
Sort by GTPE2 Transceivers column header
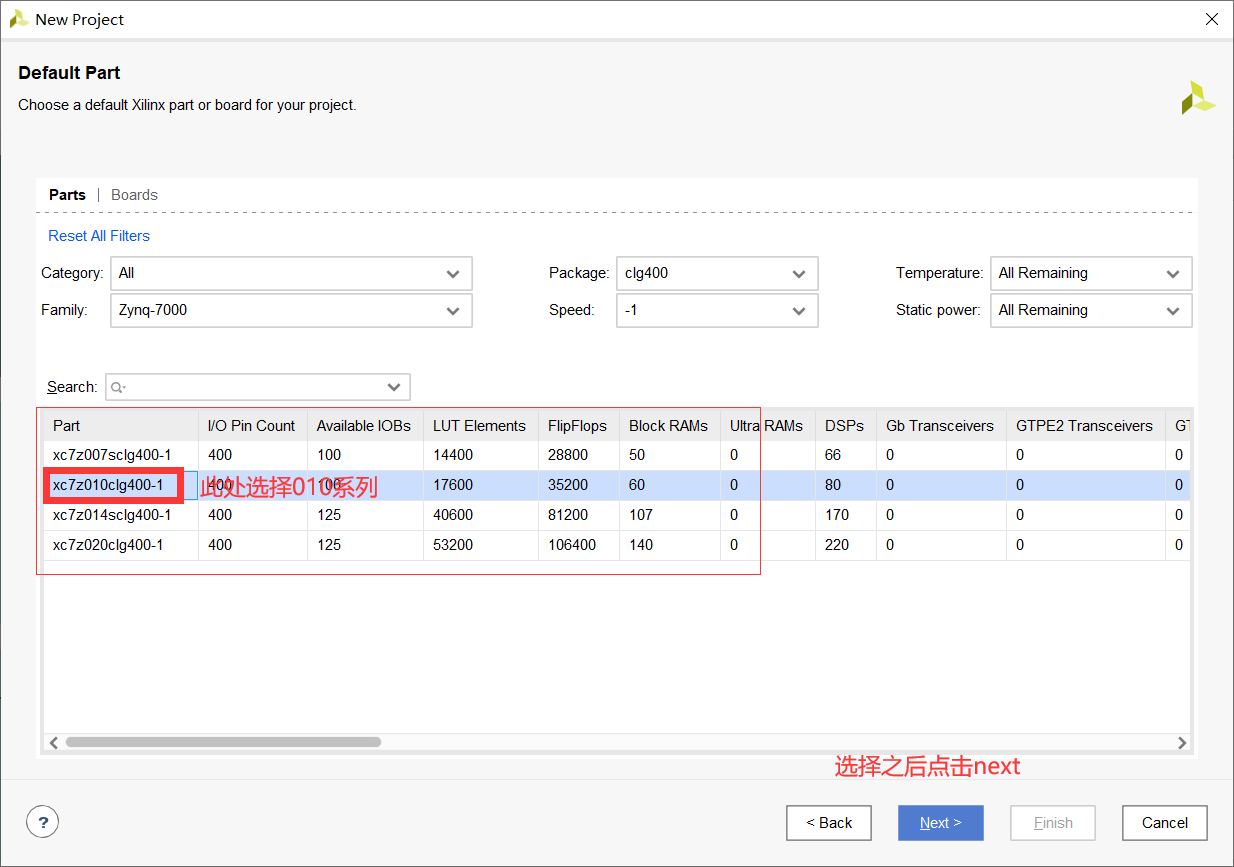pyautogui.click(x=1086, y=426)
